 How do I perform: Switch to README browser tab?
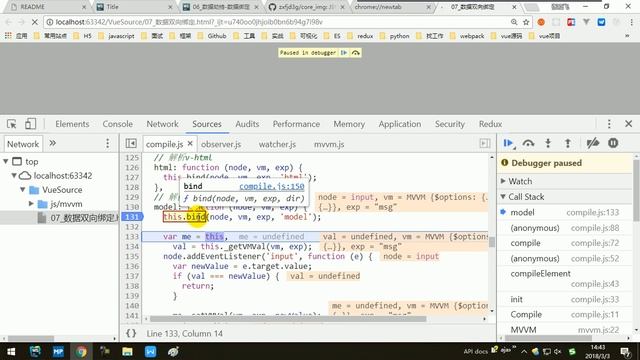[47, 7]
